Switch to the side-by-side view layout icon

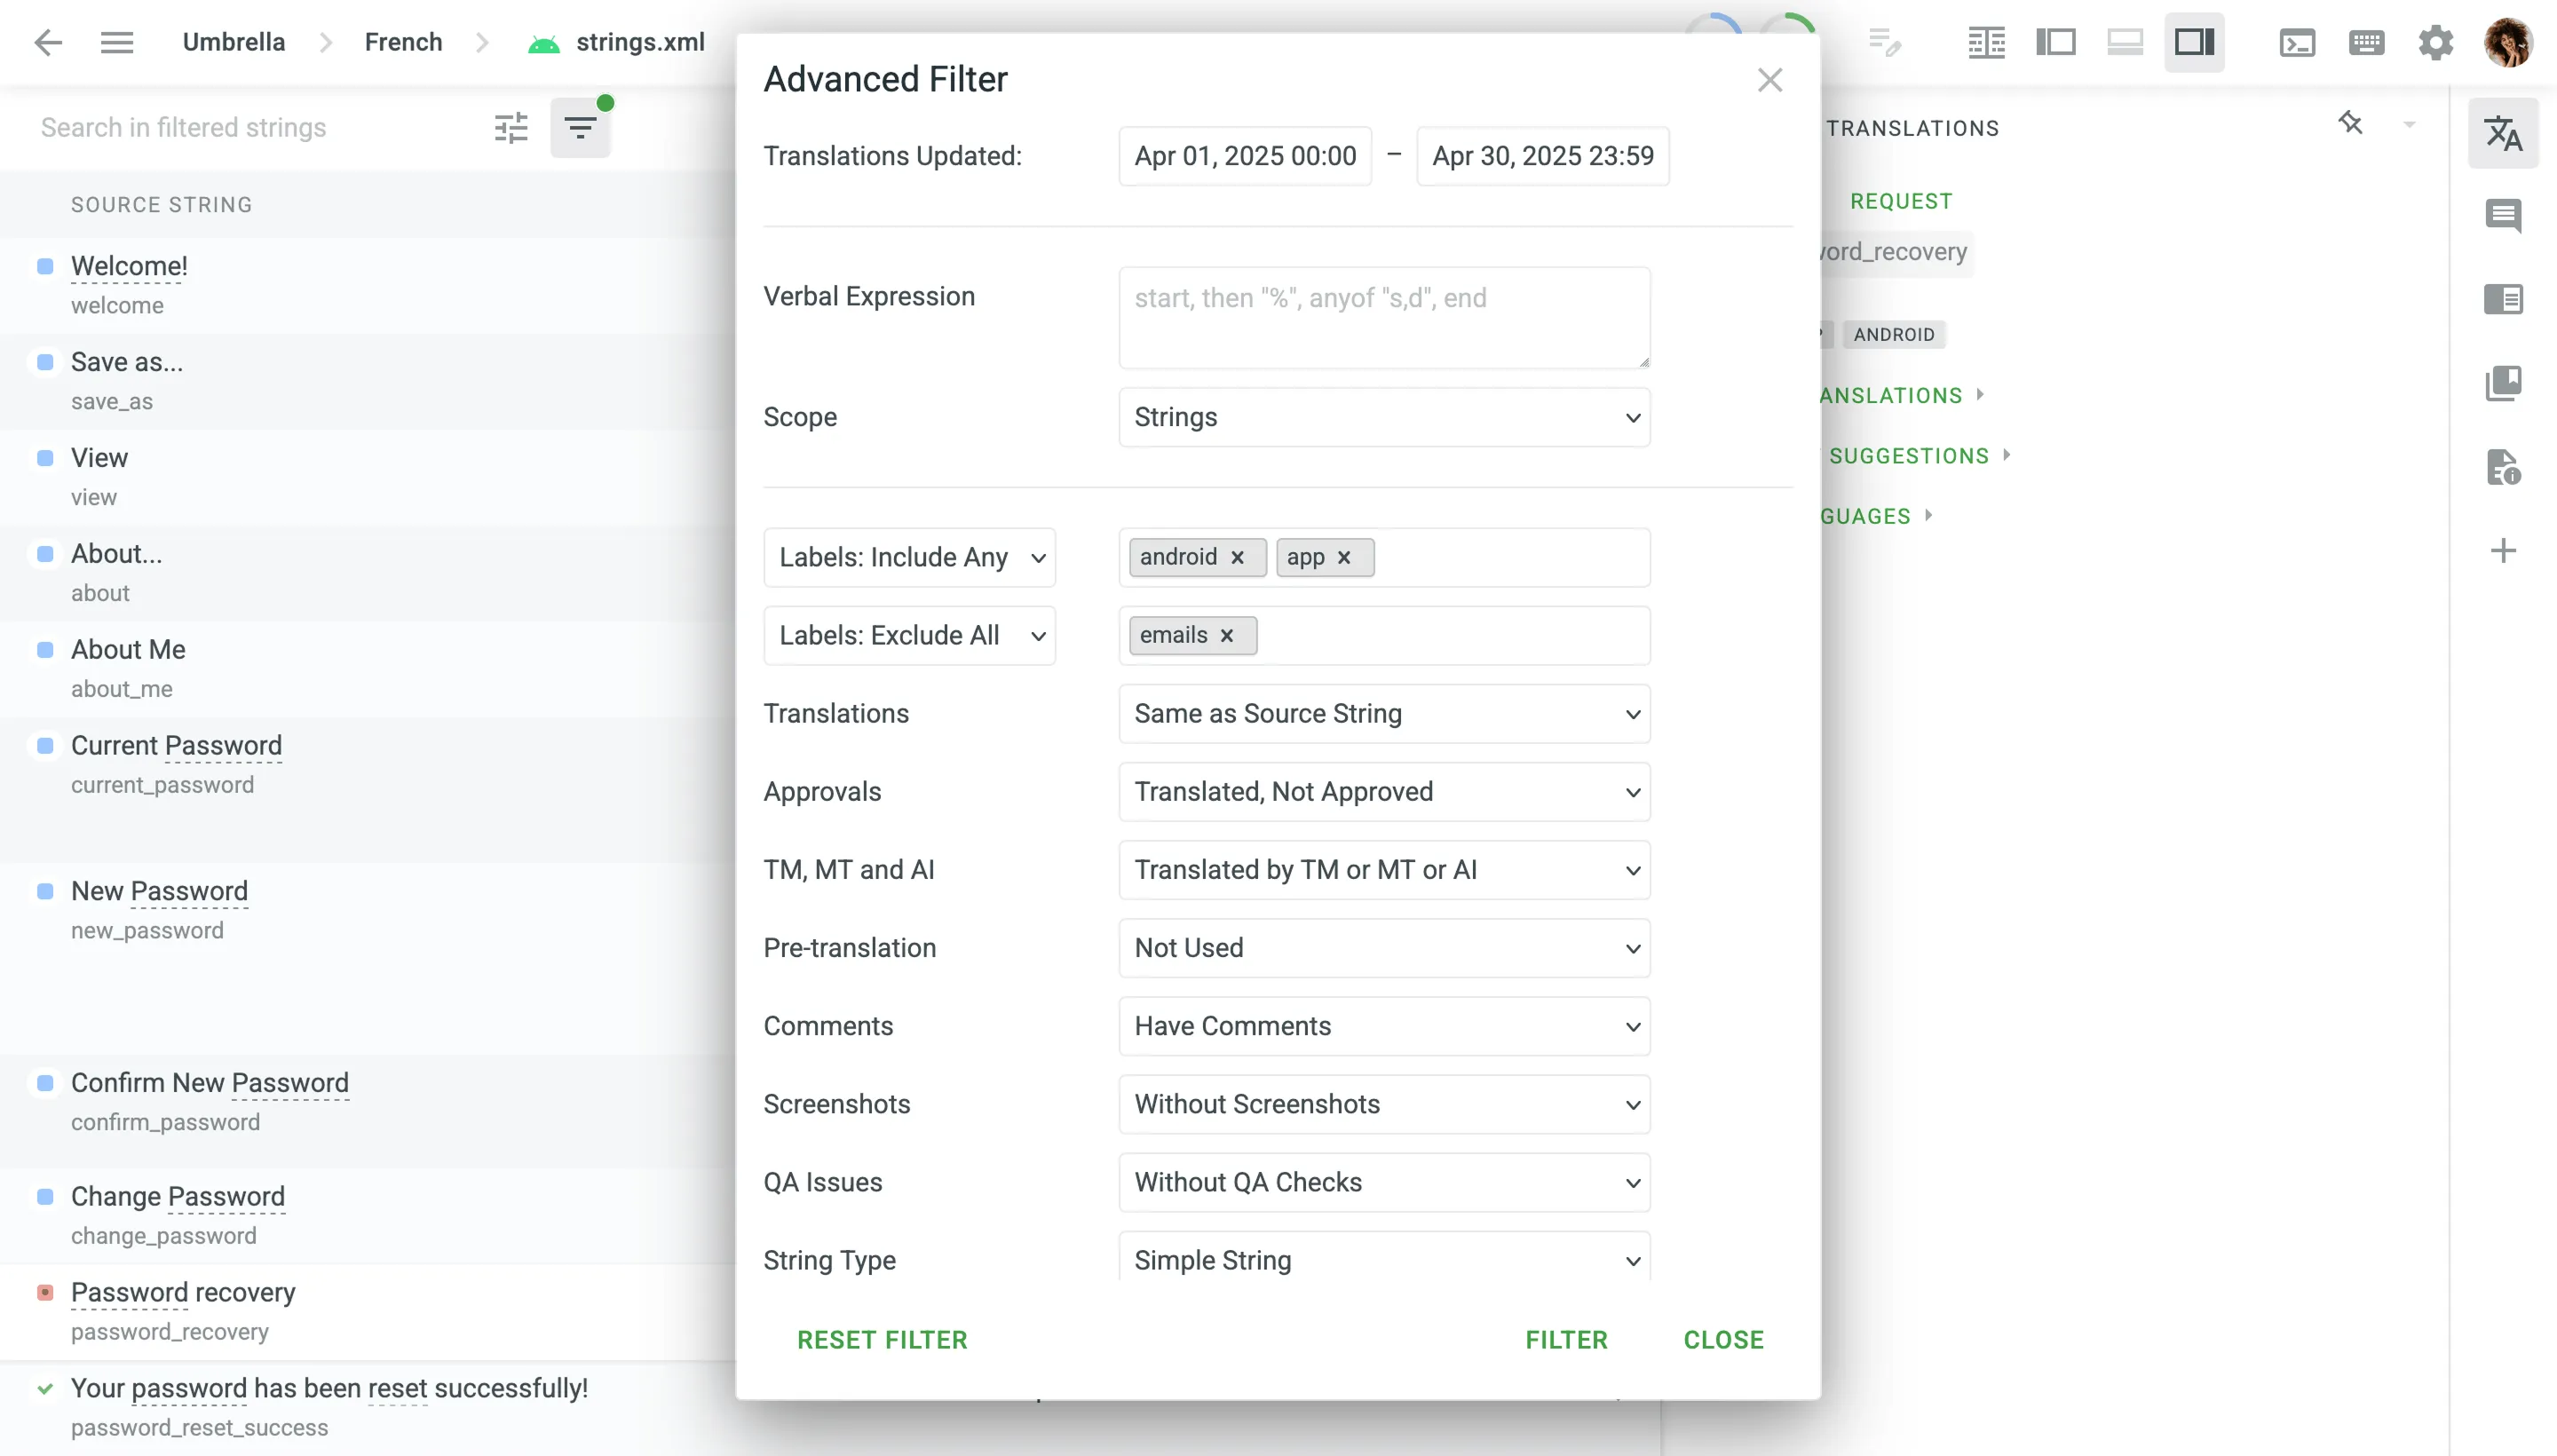coord(1986,42)
